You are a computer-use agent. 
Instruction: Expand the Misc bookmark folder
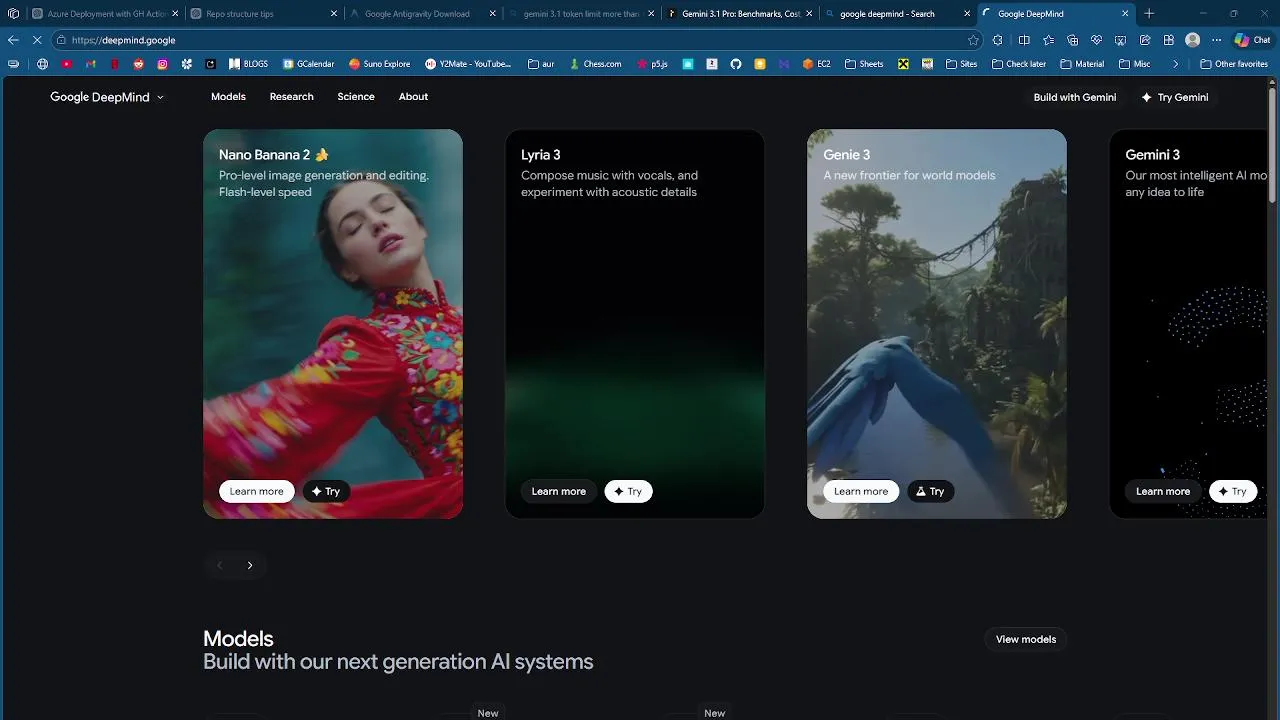pos(1134,64)
